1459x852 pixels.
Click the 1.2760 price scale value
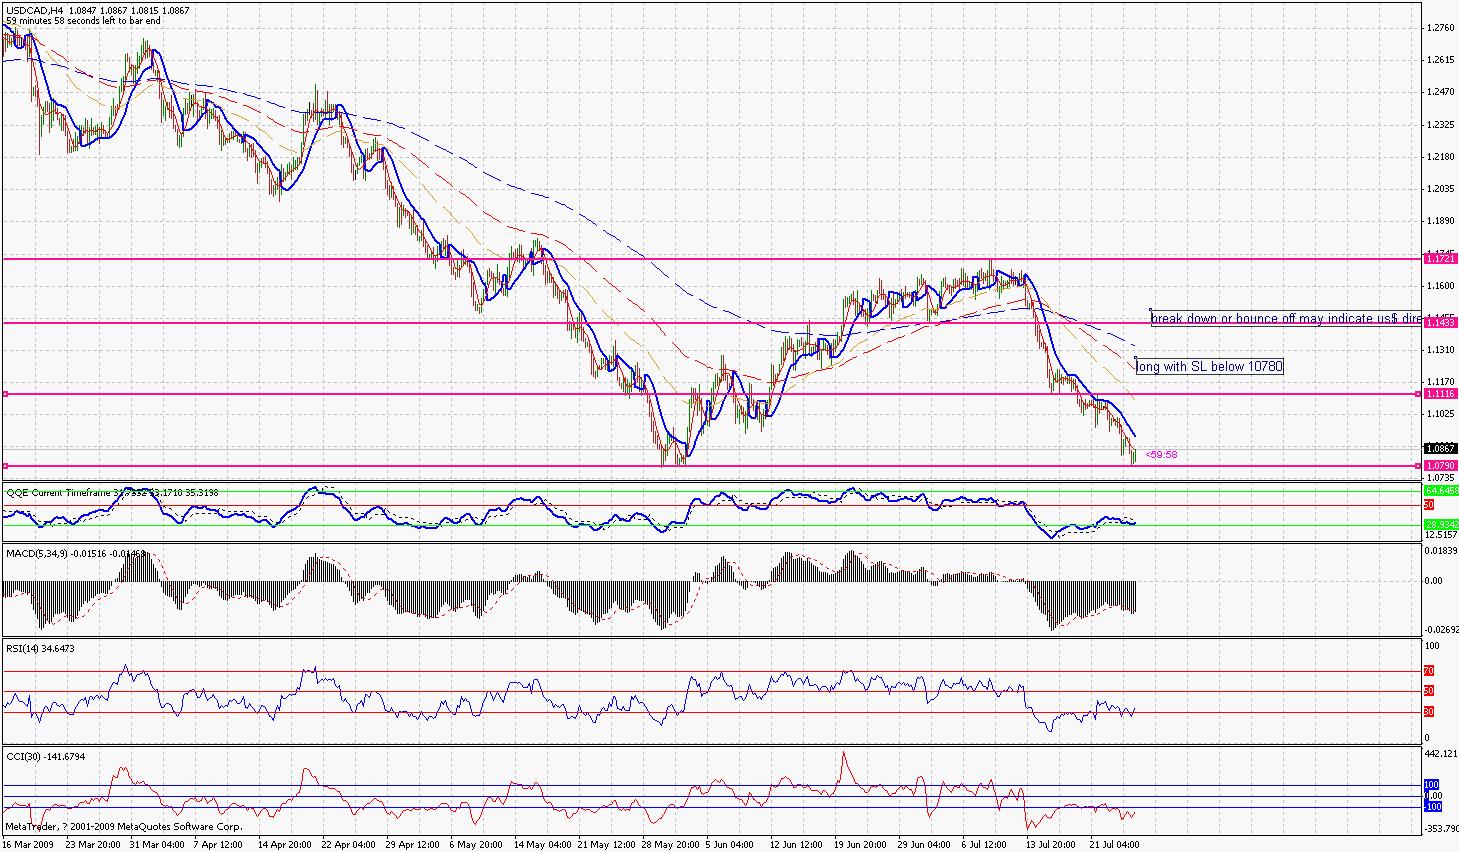pyautogui.click(x=1441, y=28)
